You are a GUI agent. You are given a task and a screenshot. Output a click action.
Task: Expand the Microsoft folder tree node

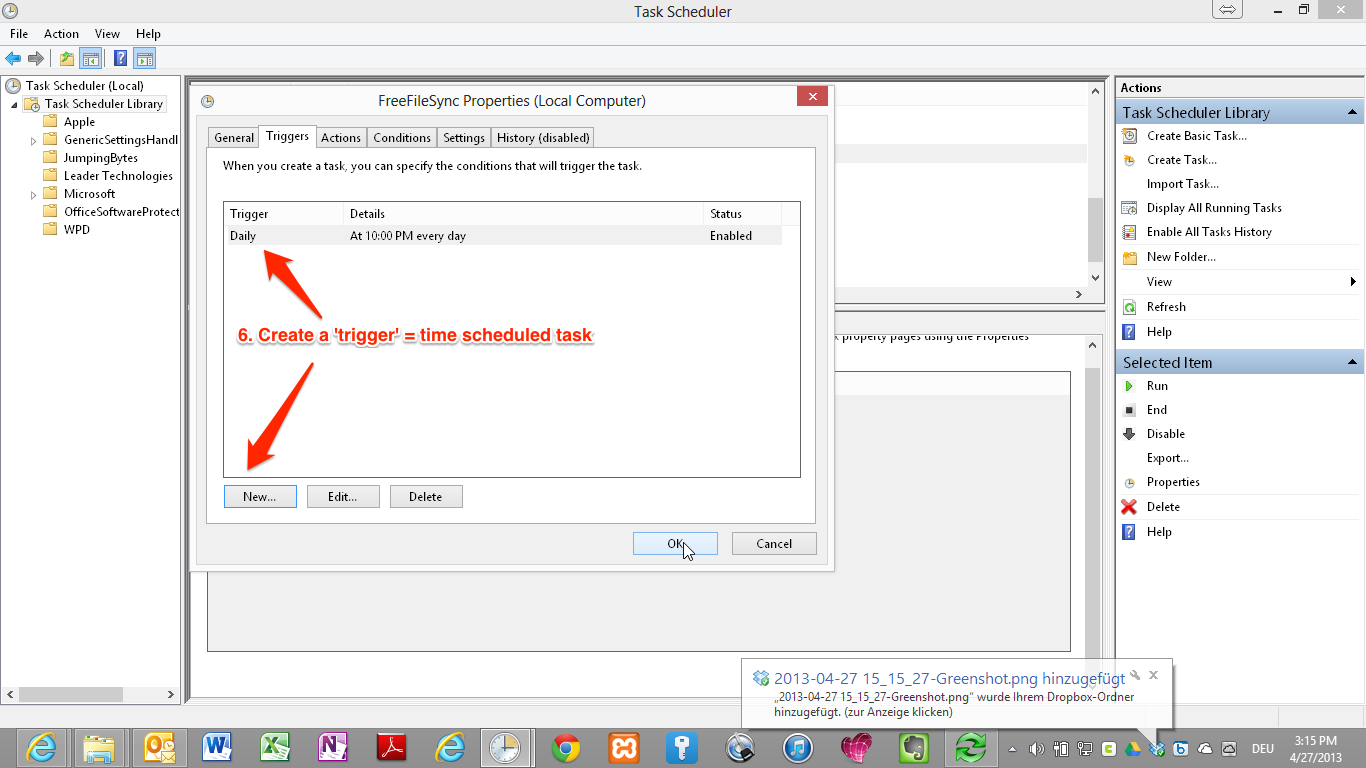[34, 194]
